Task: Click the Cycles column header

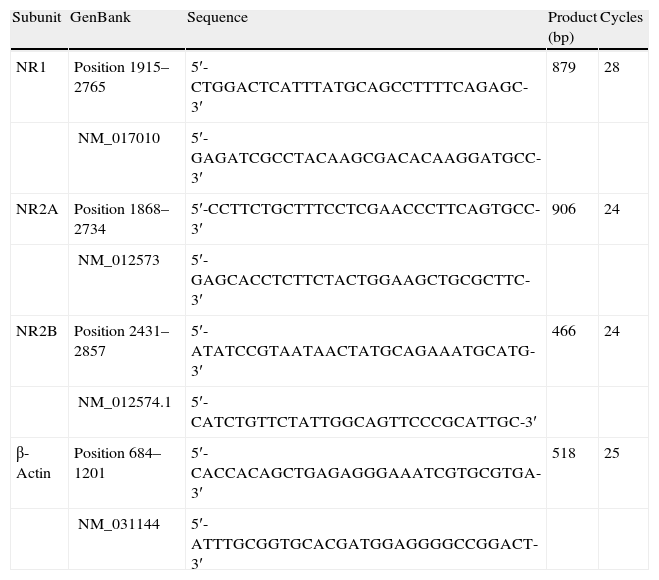Action: [x=621, y=18]
